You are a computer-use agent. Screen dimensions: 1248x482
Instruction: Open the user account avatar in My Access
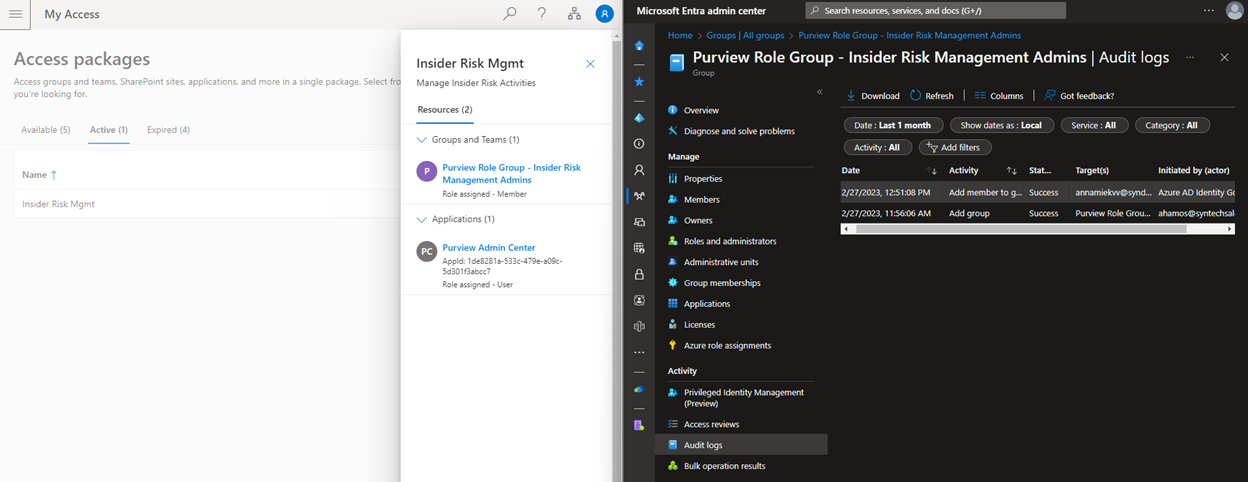[604, 14]
